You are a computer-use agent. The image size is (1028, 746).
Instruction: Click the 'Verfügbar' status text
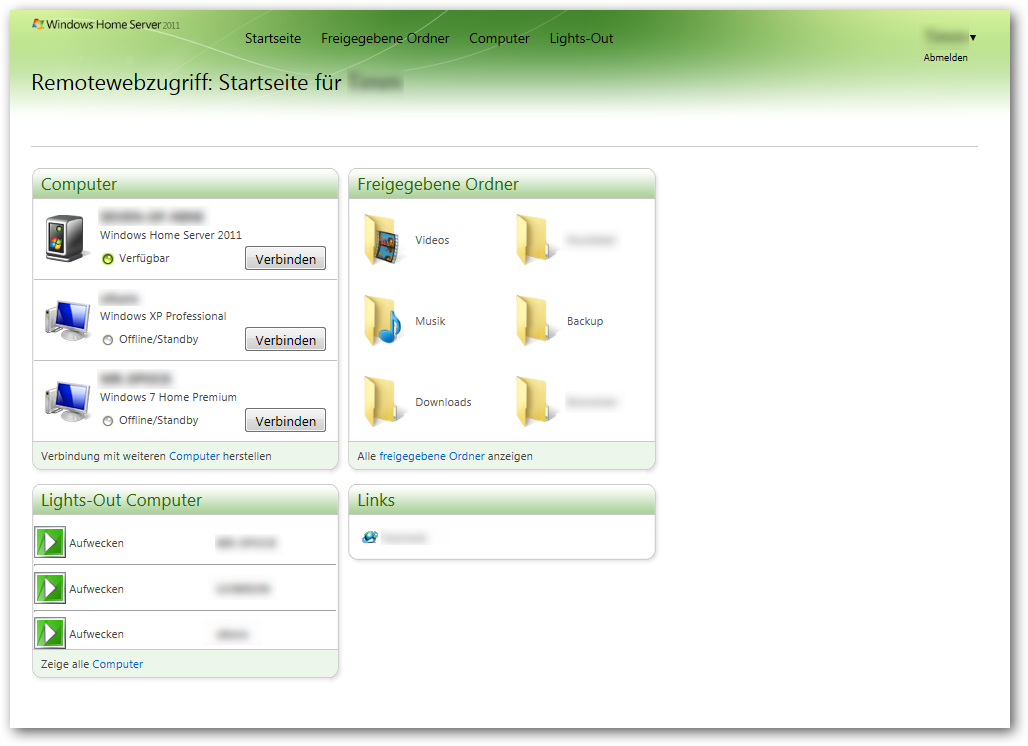pyautogui.click(x=144, y=258)
